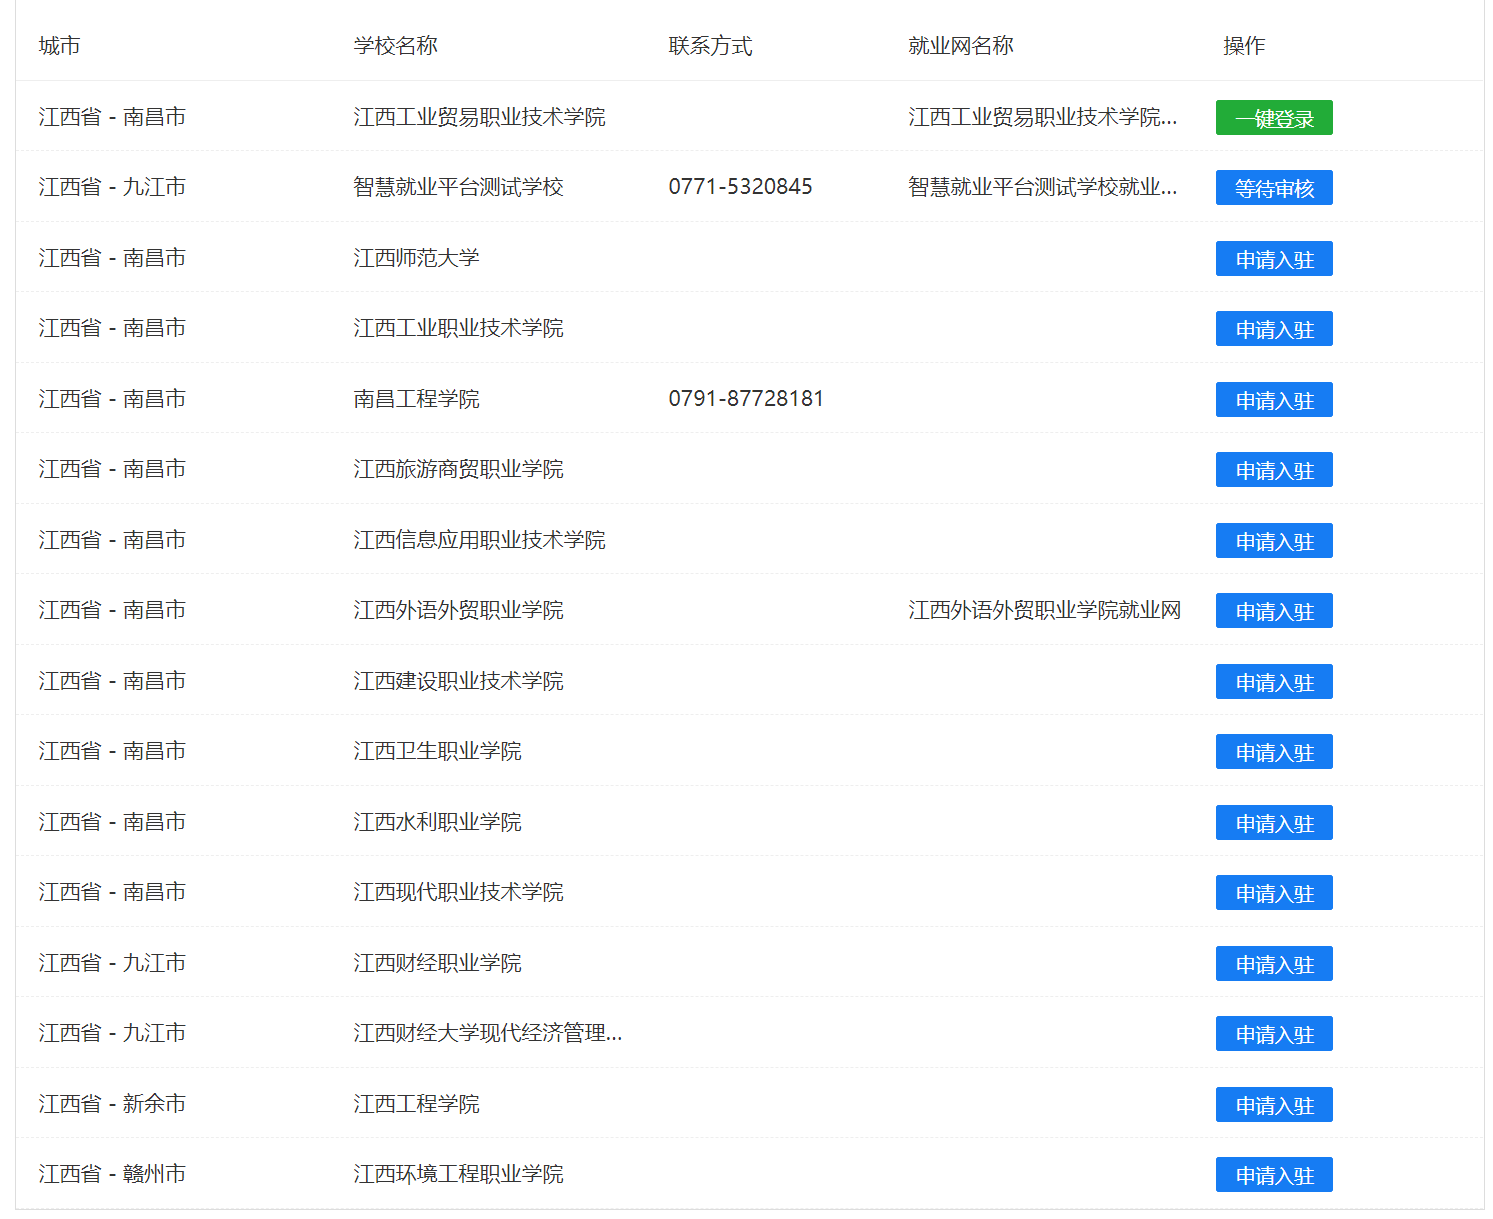Click city 江西省 - 新余市
This screenshot has height=1219, width=1493.
pyautogui.click(x=112, y=1104)
